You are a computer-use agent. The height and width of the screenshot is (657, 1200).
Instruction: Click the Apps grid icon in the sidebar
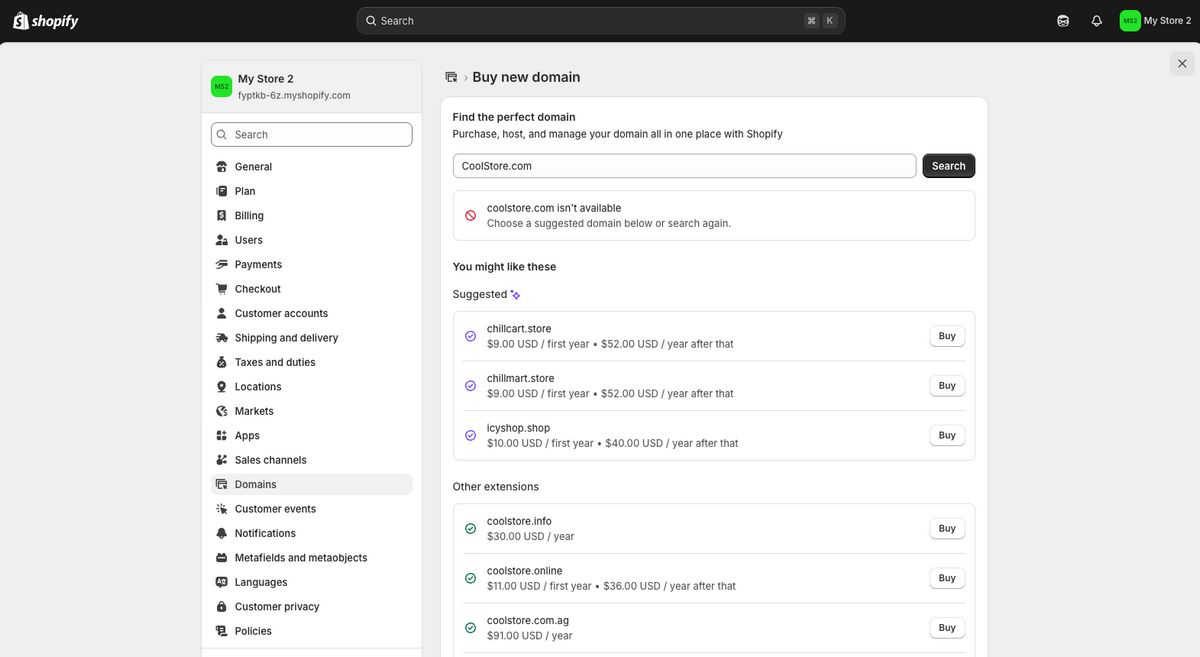coord(222,436)
